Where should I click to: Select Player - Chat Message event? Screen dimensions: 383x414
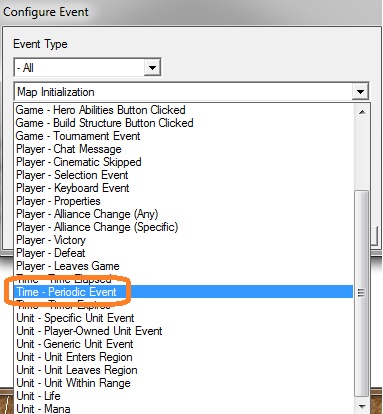(184, 149)
